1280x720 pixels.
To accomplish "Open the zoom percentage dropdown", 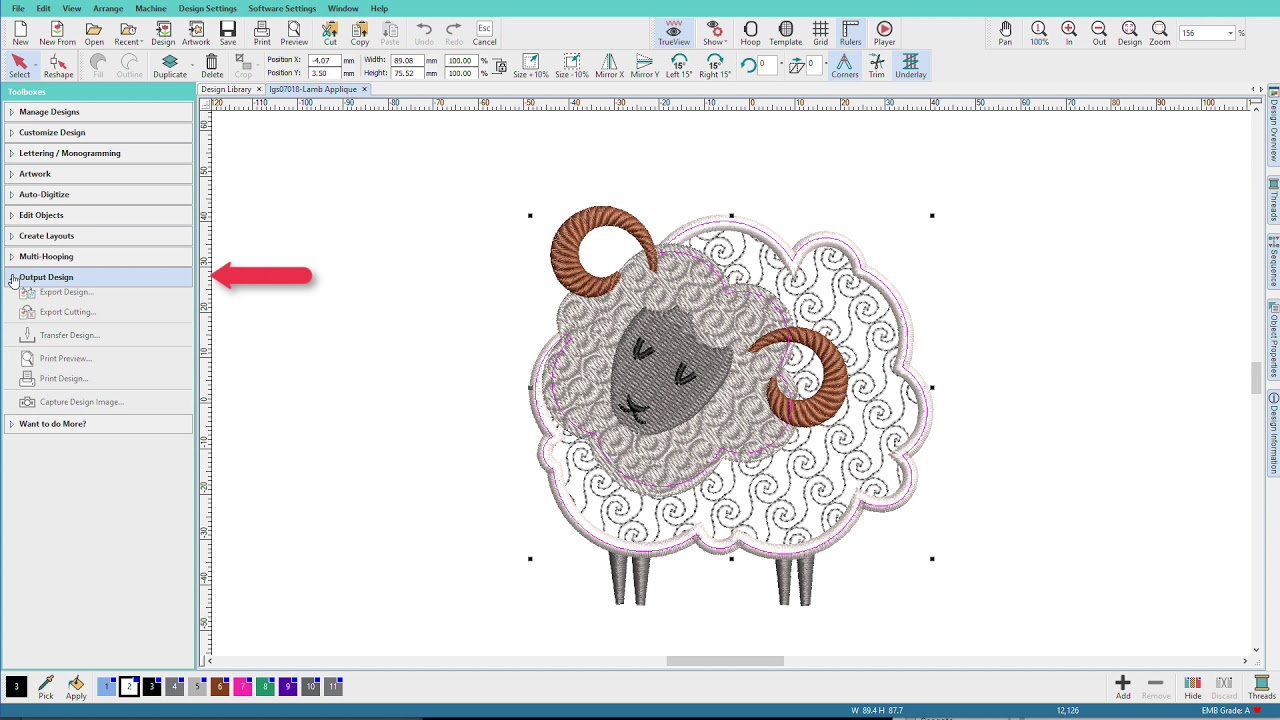I will [x=1231, y=33].
